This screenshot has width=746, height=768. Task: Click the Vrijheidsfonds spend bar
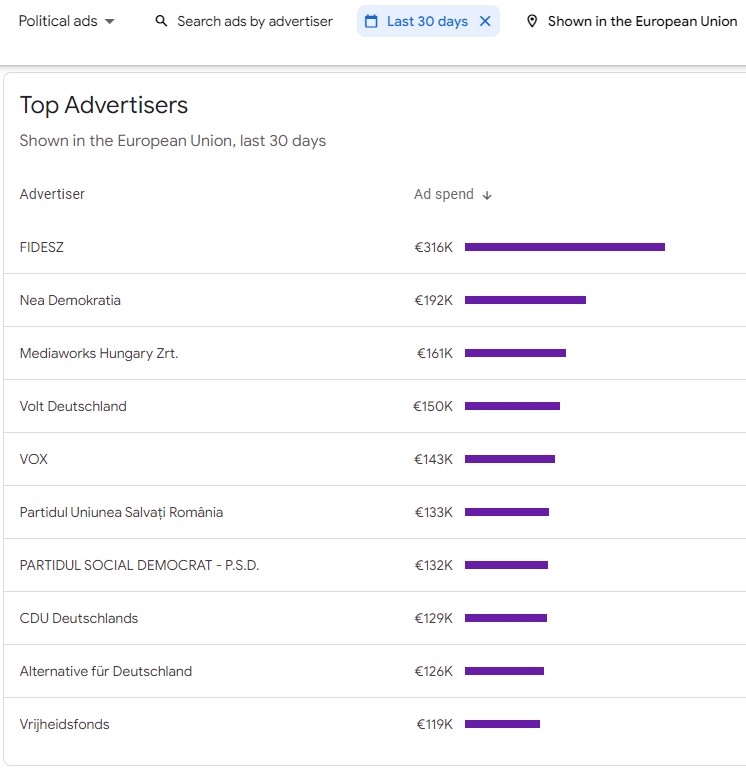pyautogui.click(x=502, y=724)
